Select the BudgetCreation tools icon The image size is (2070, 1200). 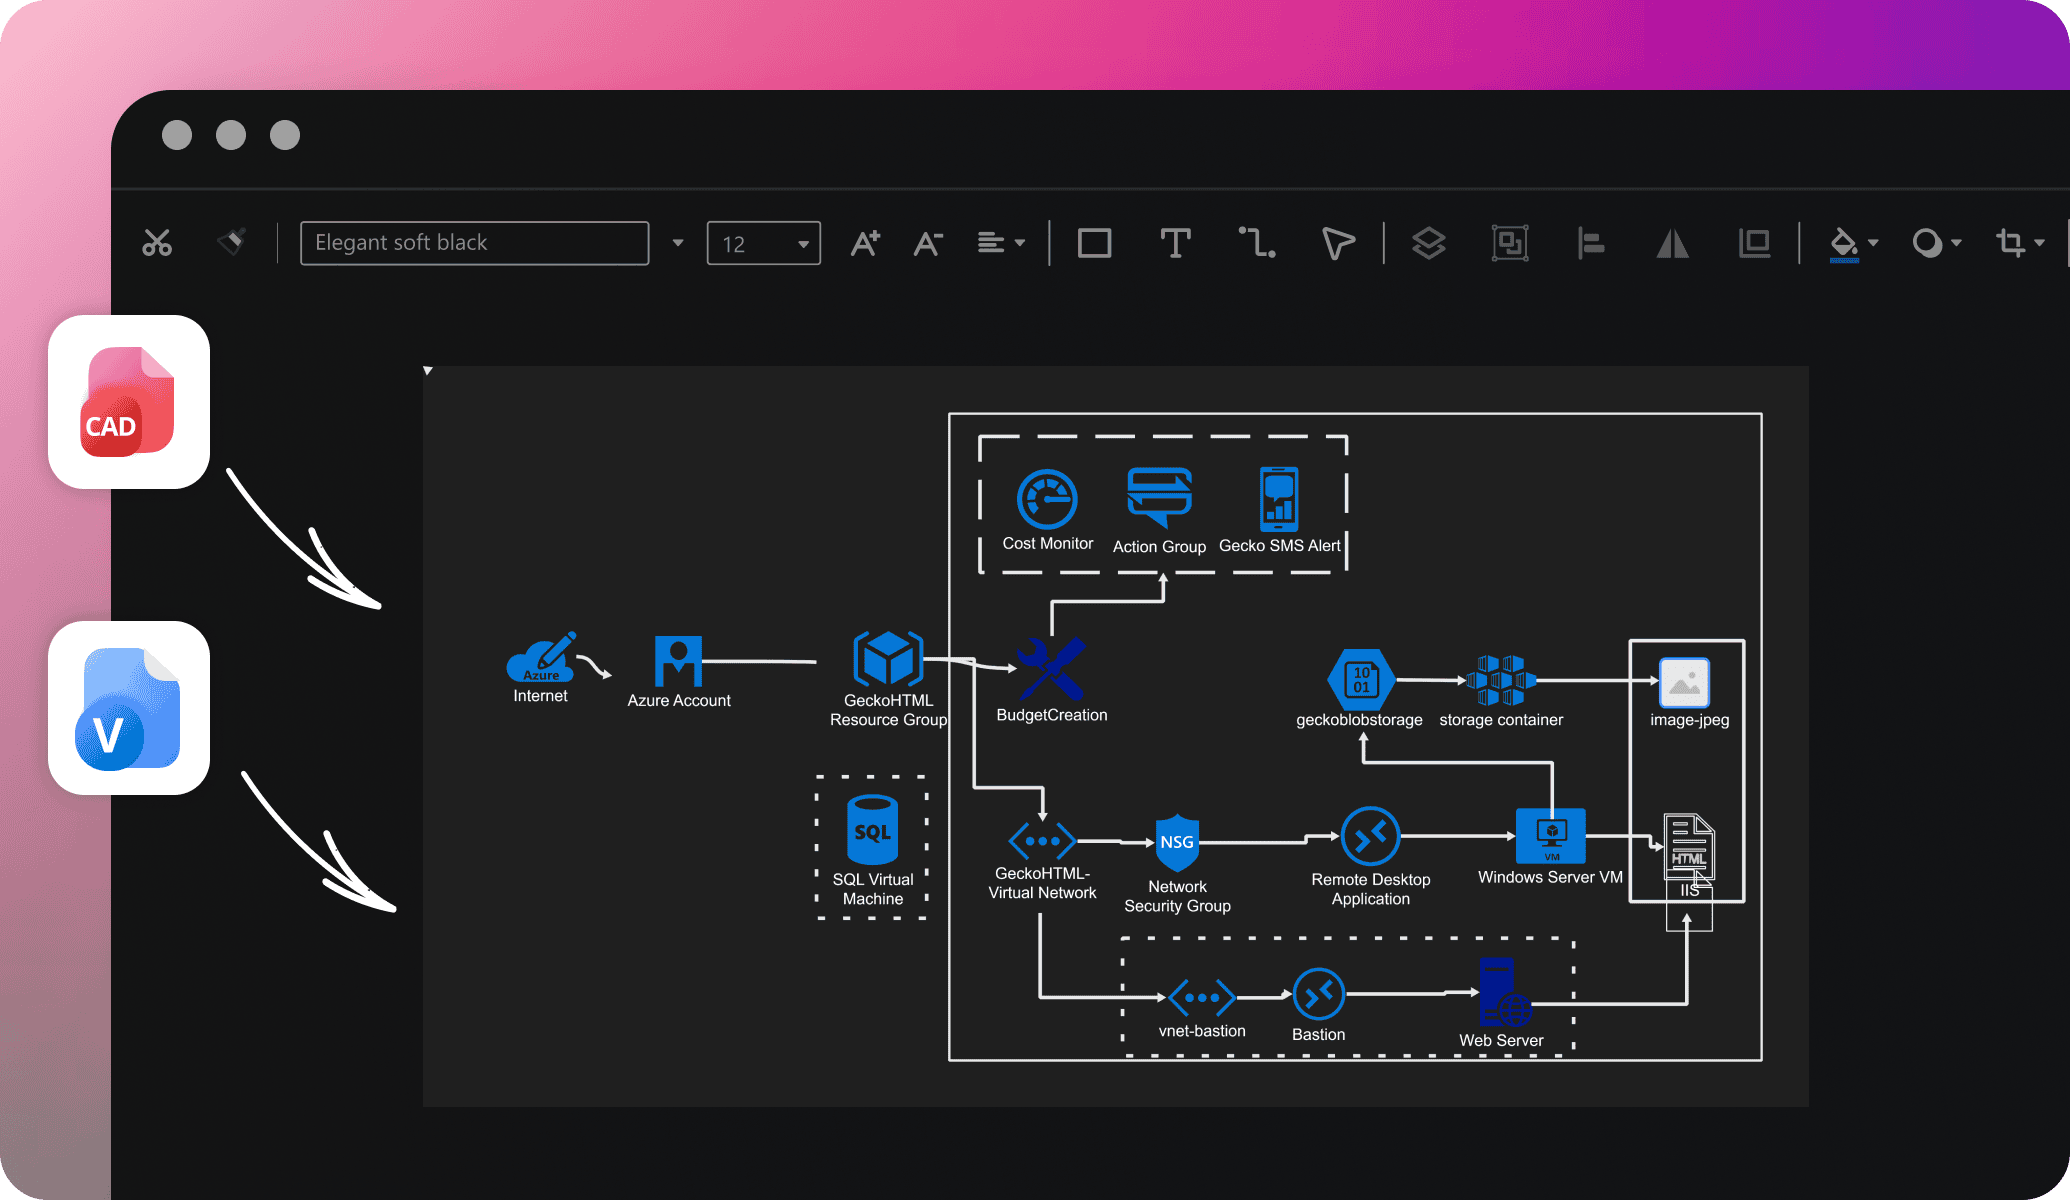click(x=1051, y=668)
